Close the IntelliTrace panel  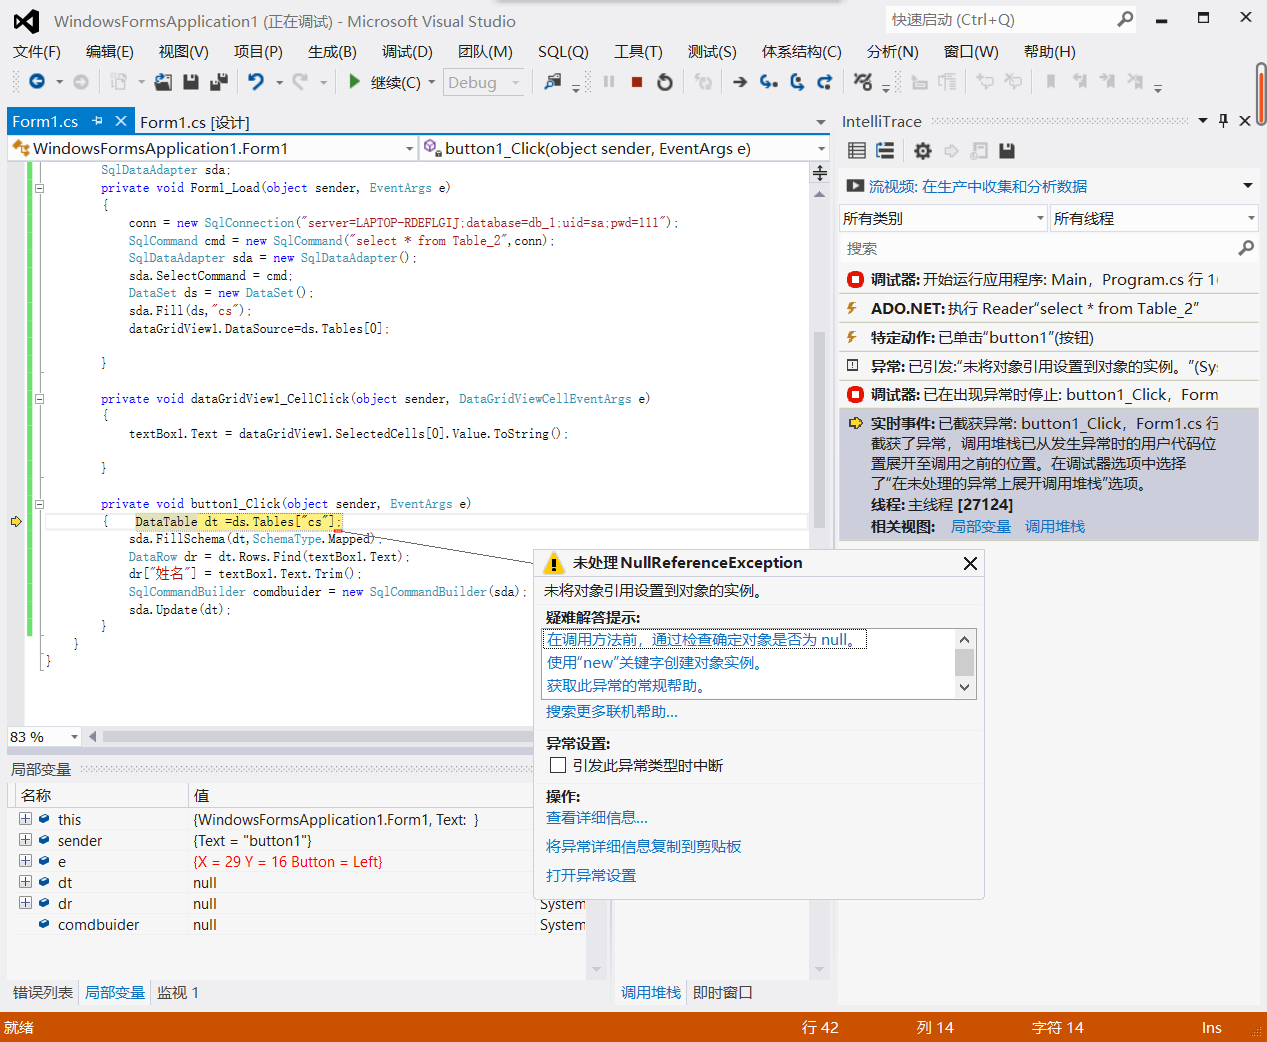pyautogui.click(x=1245, y=121)
